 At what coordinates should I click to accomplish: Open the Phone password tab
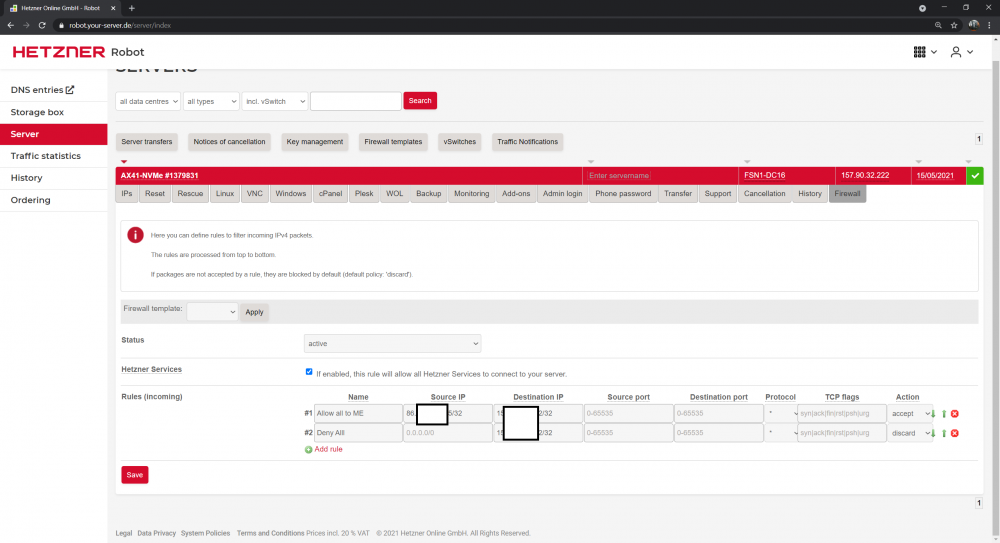click(623, 194)
